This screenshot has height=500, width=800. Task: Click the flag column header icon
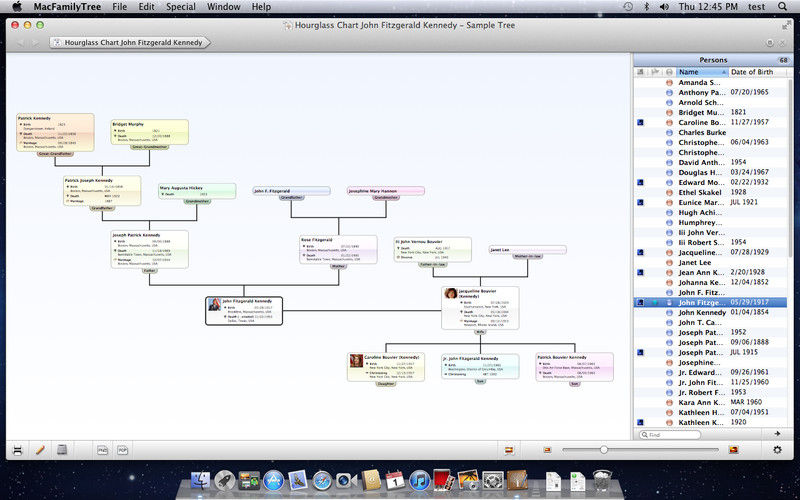pyautogui.click(x=655, y=72)
